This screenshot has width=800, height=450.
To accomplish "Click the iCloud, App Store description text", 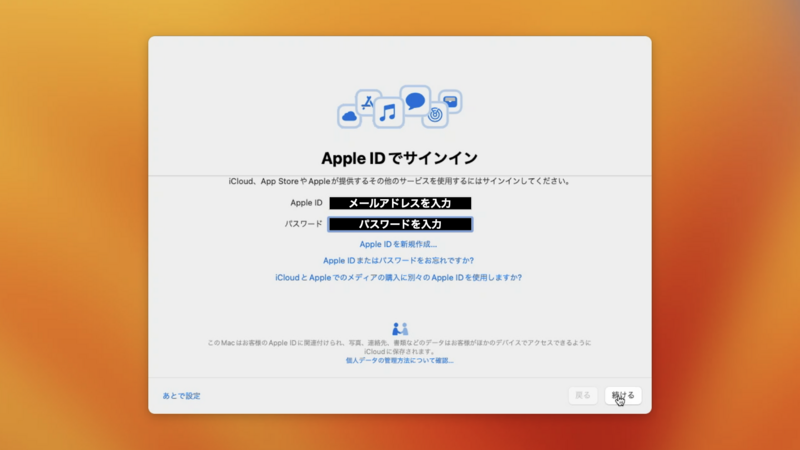I will coord(399,181).
